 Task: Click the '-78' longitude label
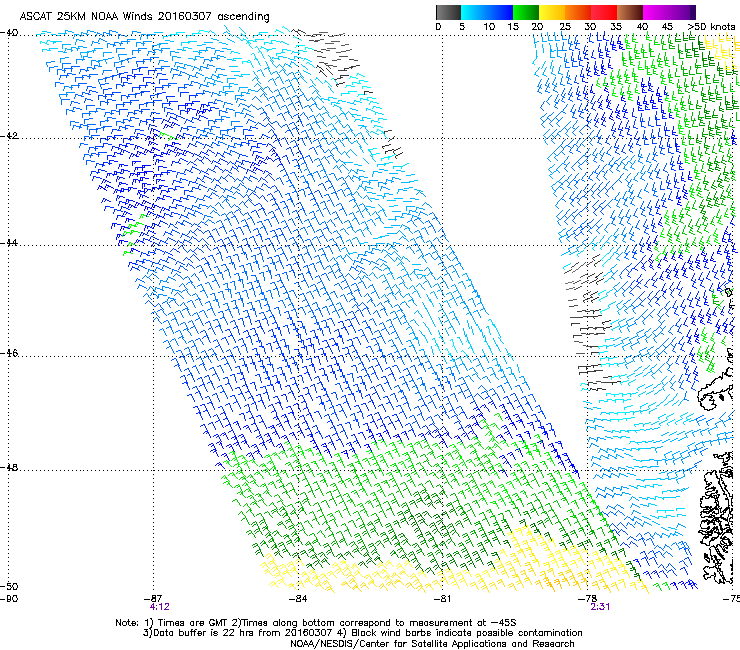coord(588,599)
